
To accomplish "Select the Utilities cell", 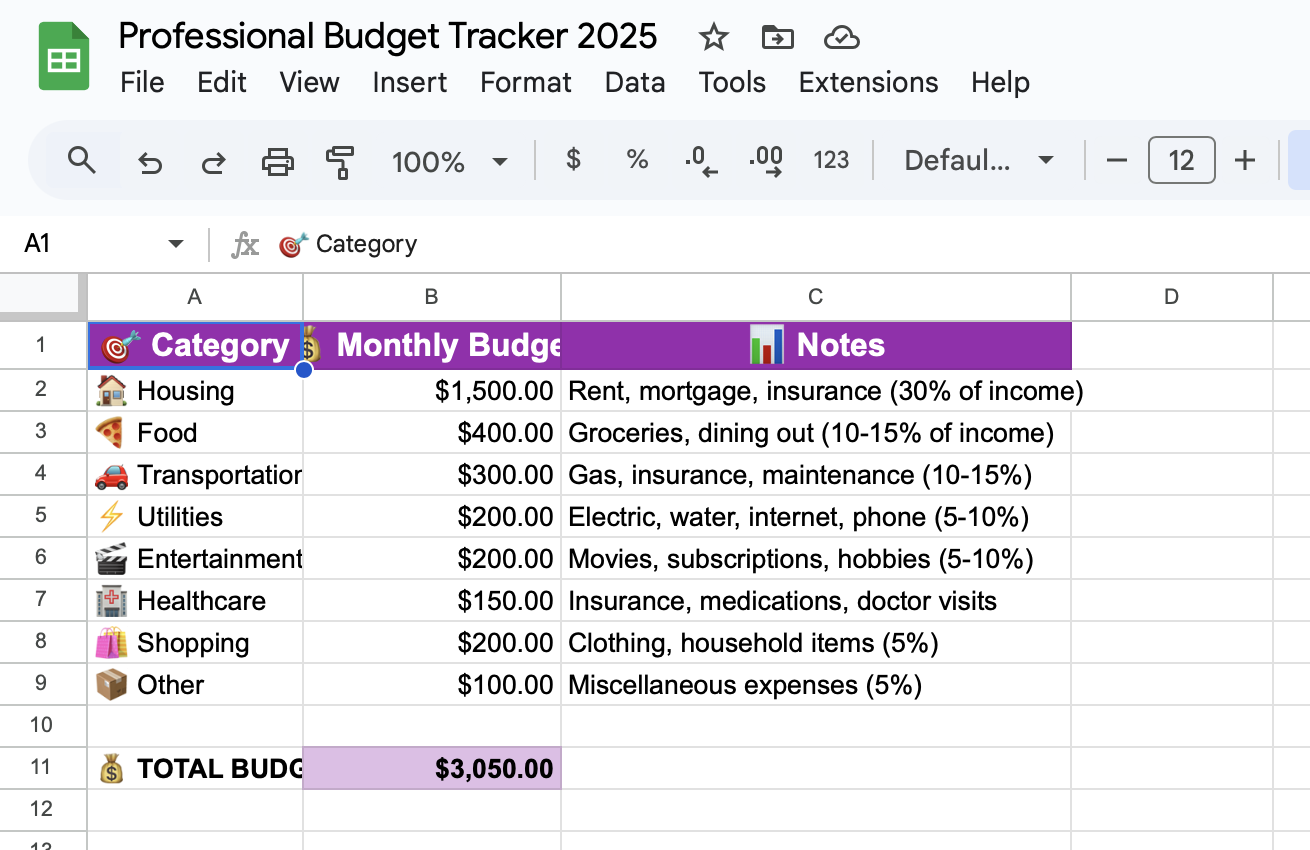I will click(195, 516).
